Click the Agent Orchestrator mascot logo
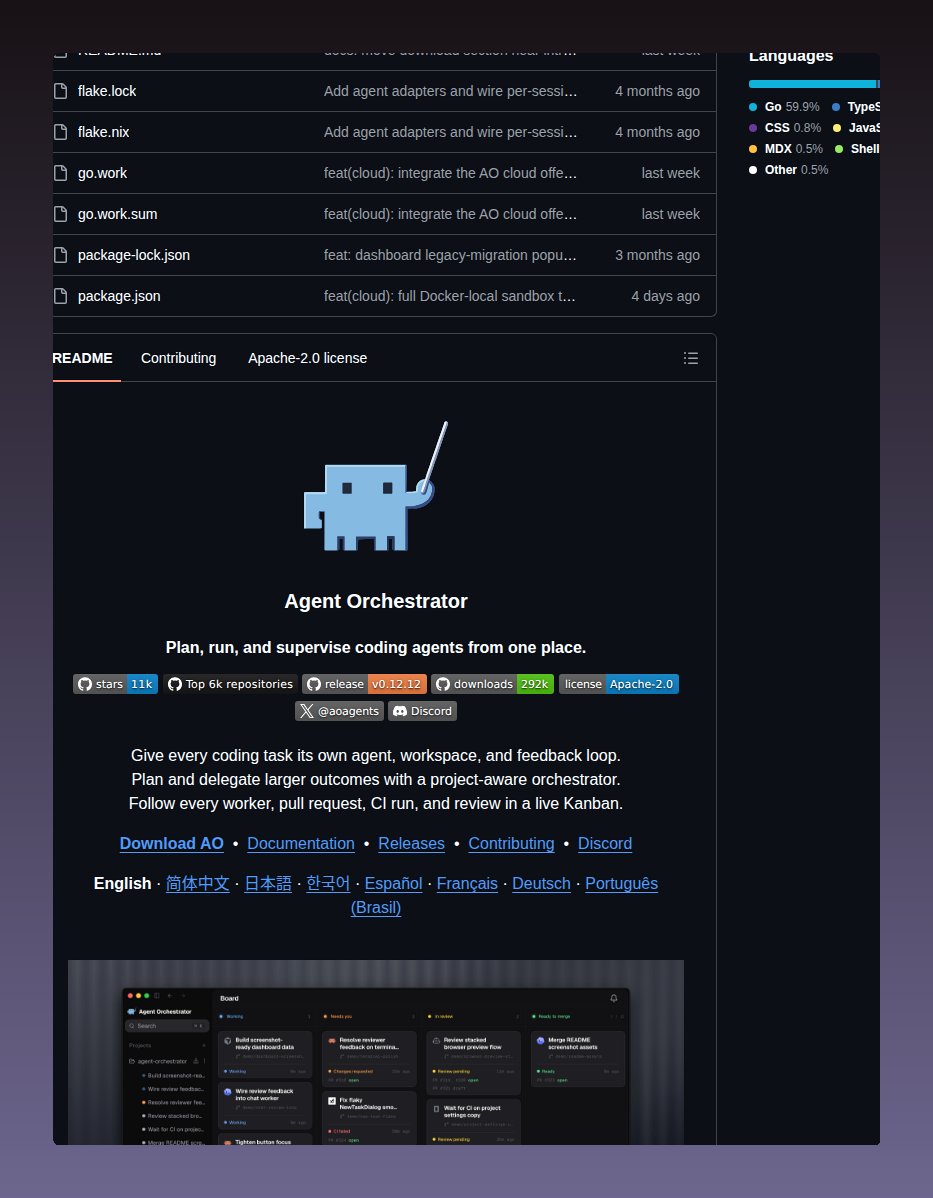The height and width of the screenshot is (1198, 933). tap(376, 486)
